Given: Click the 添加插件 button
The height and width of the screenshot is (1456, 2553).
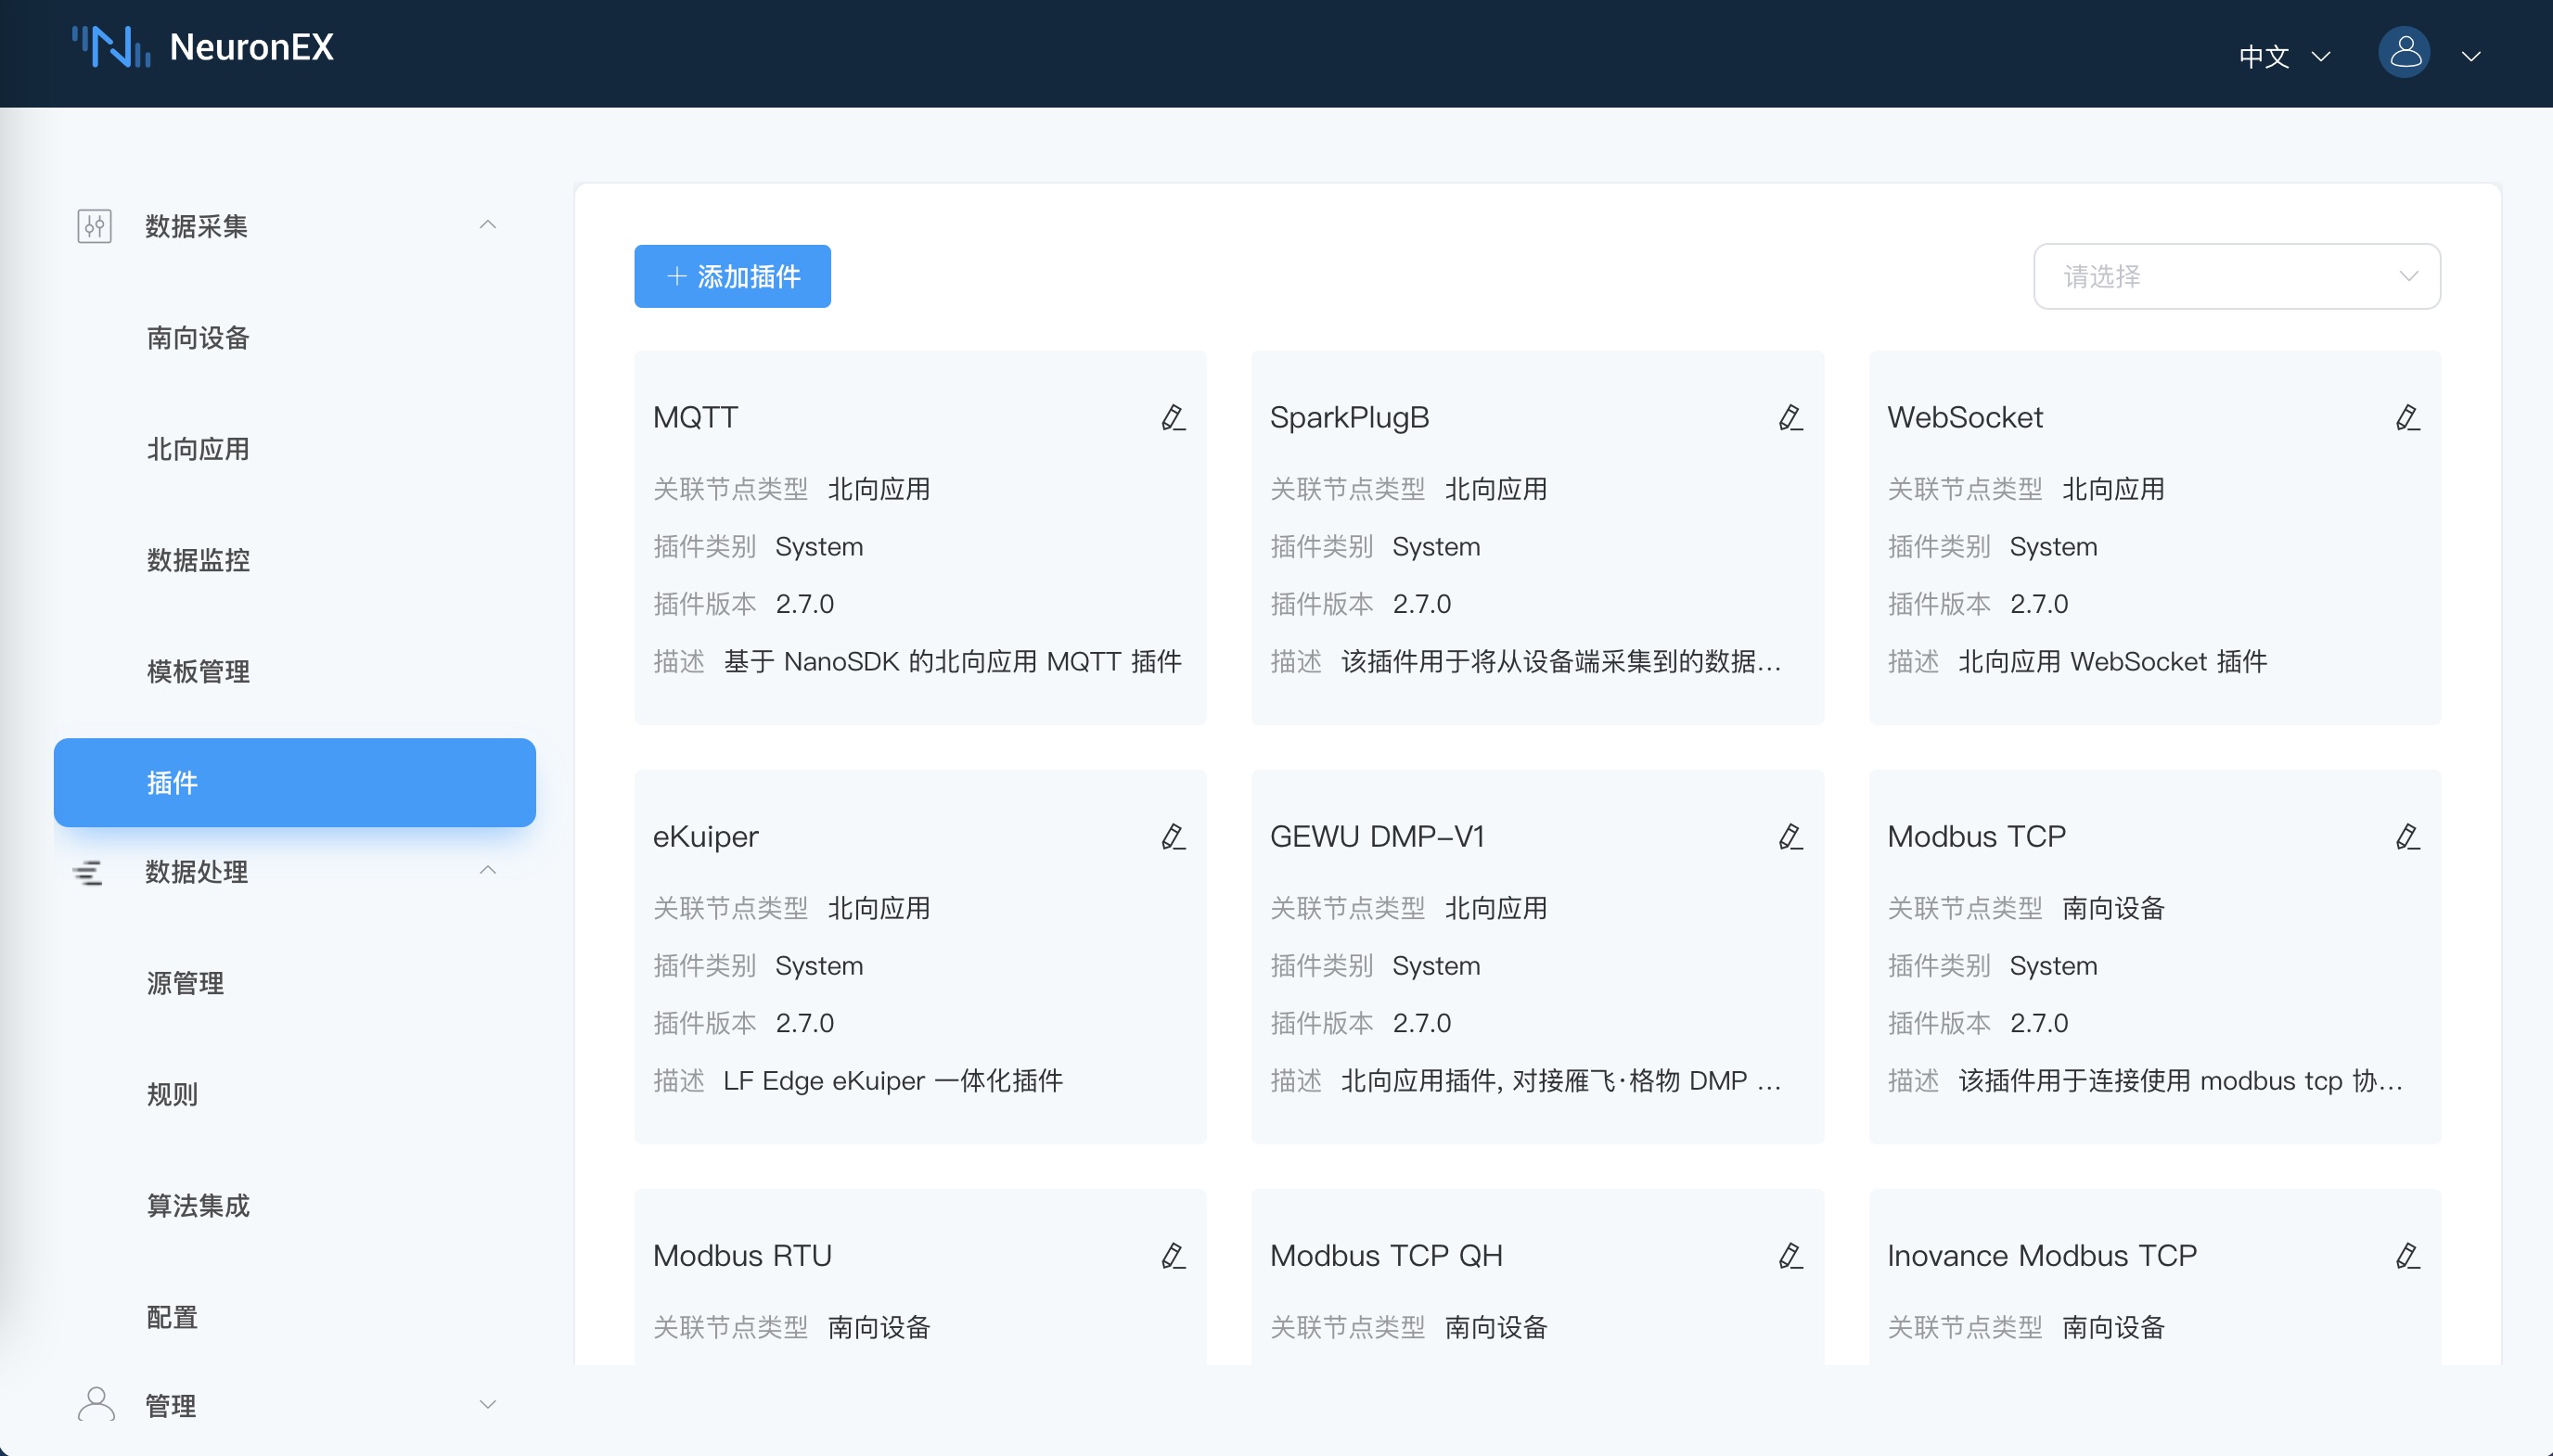Looking at the screenshot, I should click(731, 276).
